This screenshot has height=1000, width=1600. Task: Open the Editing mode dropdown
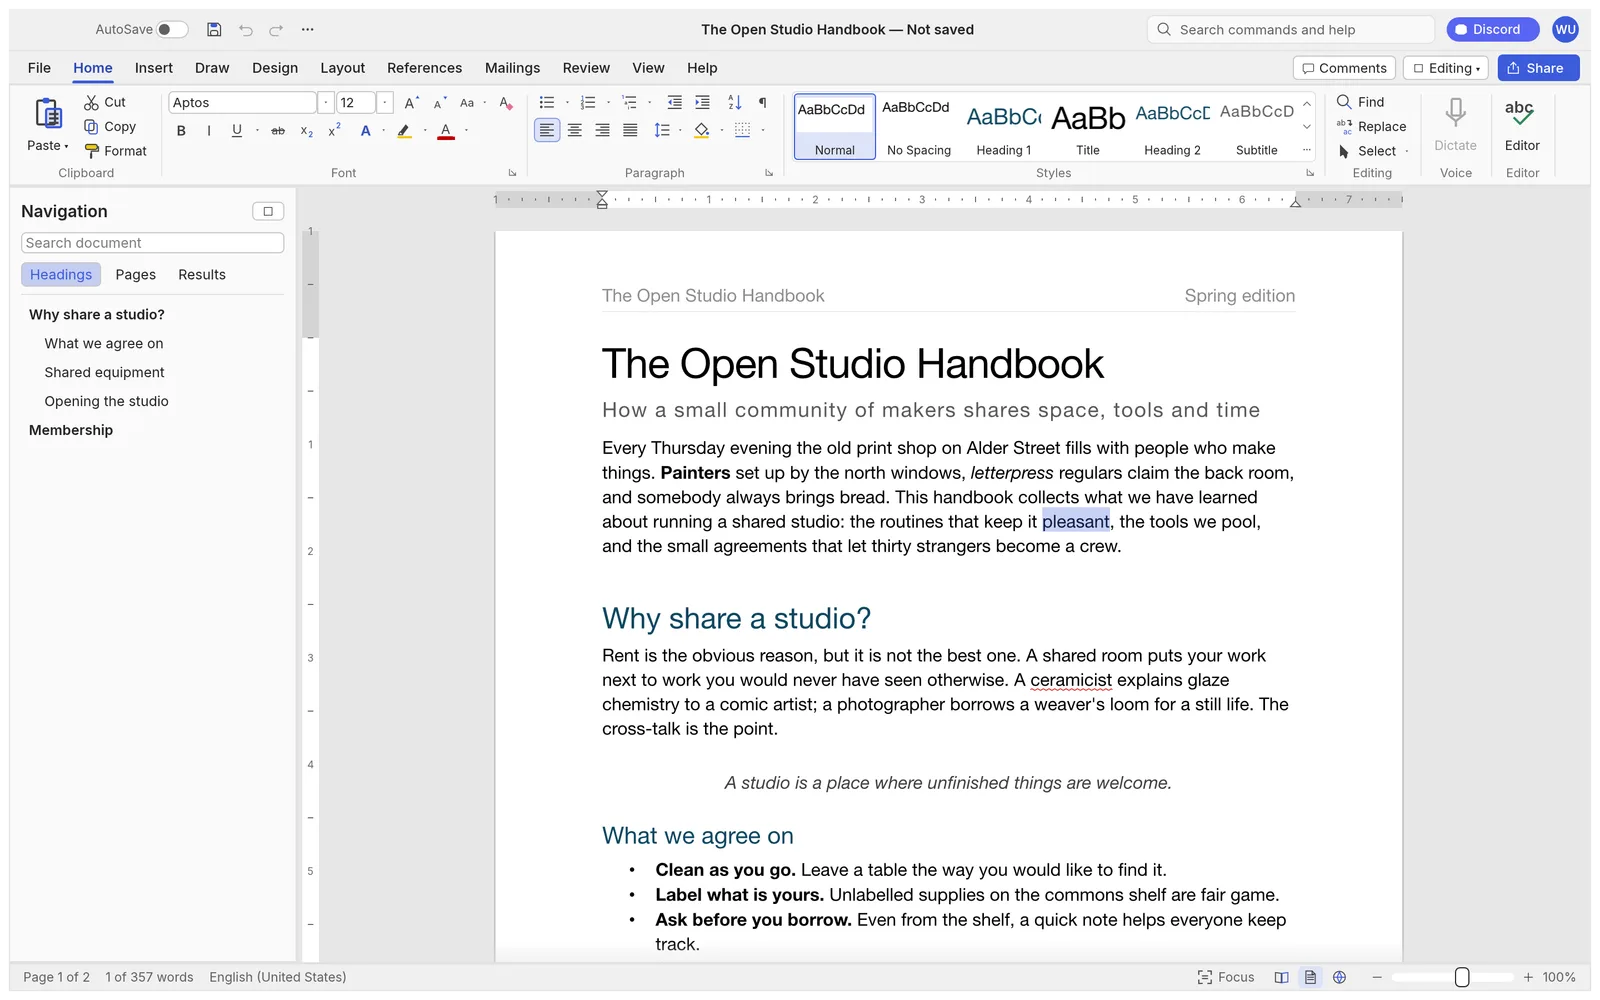pos(1446,68)
